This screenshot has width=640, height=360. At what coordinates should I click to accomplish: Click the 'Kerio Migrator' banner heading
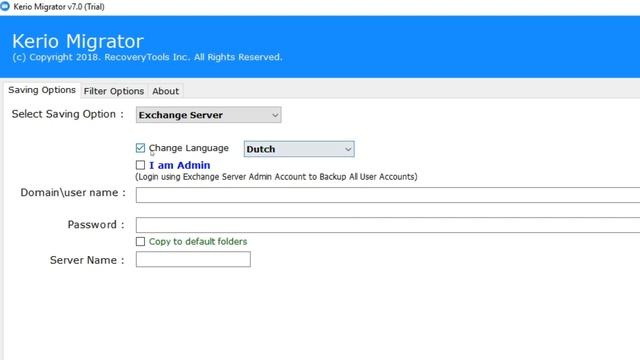78,41
